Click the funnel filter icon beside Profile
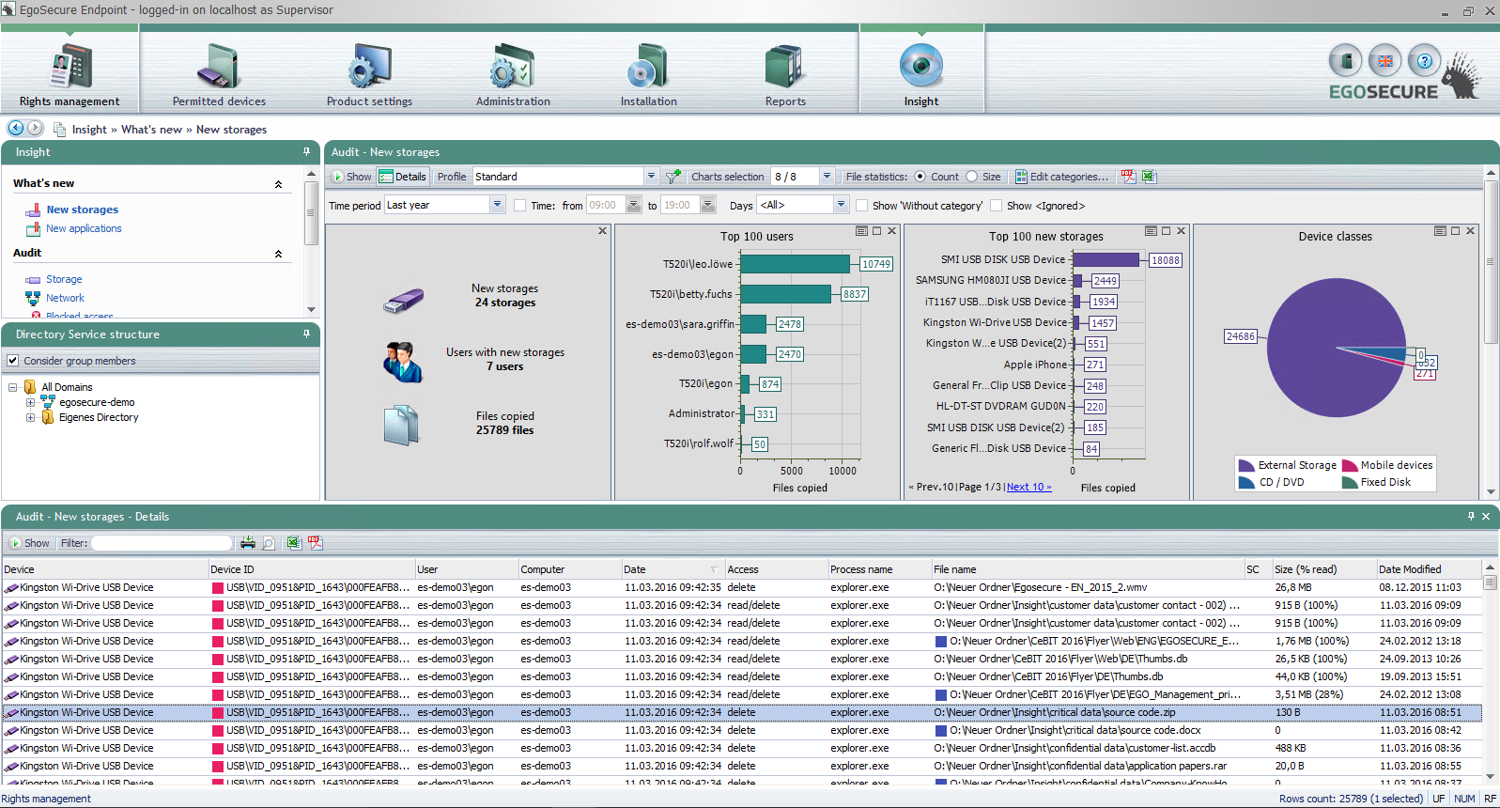Screen dimensions: 1500x808 [x=674, y=176]
